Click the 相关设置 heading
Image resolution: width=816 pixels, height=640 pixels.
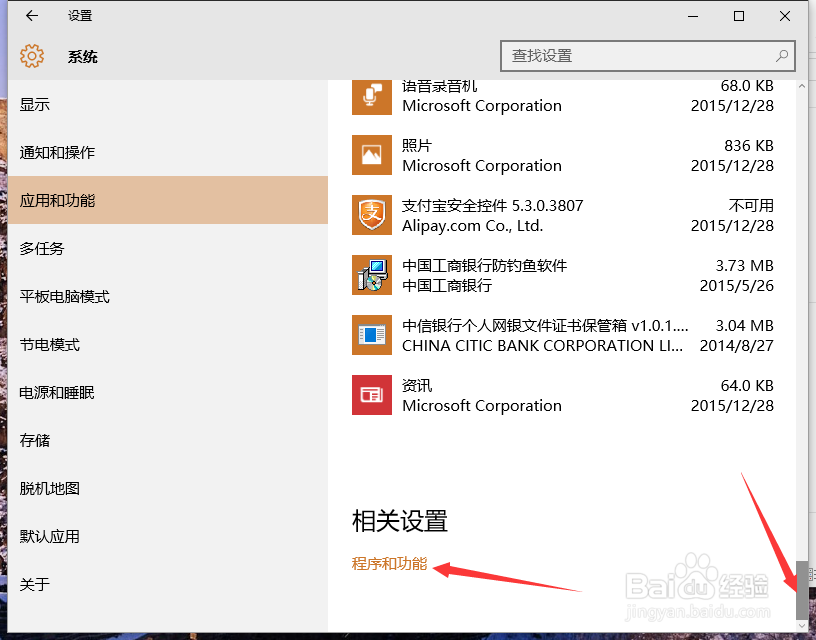[x=400, y=521]
